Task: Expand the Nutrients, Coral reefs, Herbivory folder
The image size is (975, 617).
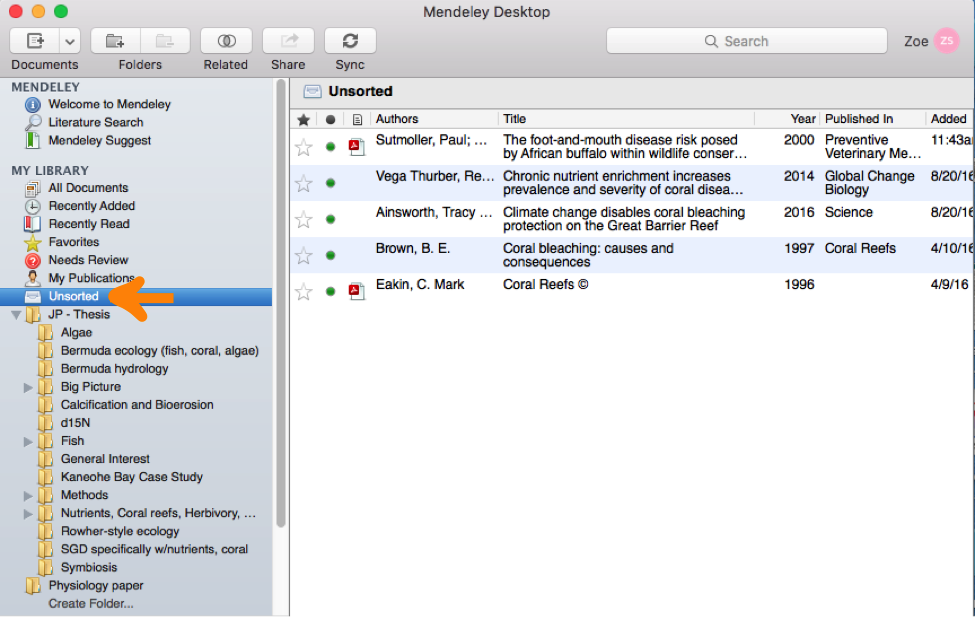Action: point(28,514)
